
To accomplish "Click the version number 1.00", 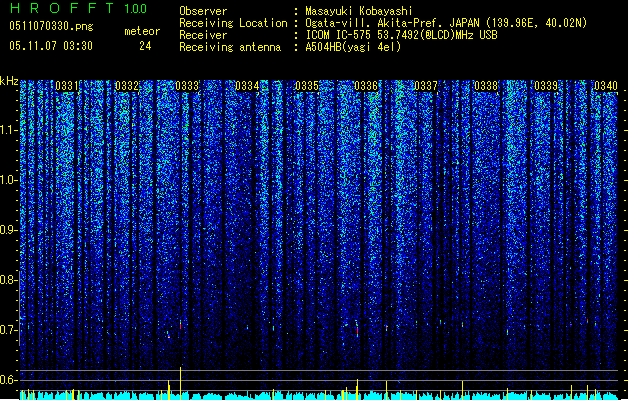I will click(x=136, y=9).
